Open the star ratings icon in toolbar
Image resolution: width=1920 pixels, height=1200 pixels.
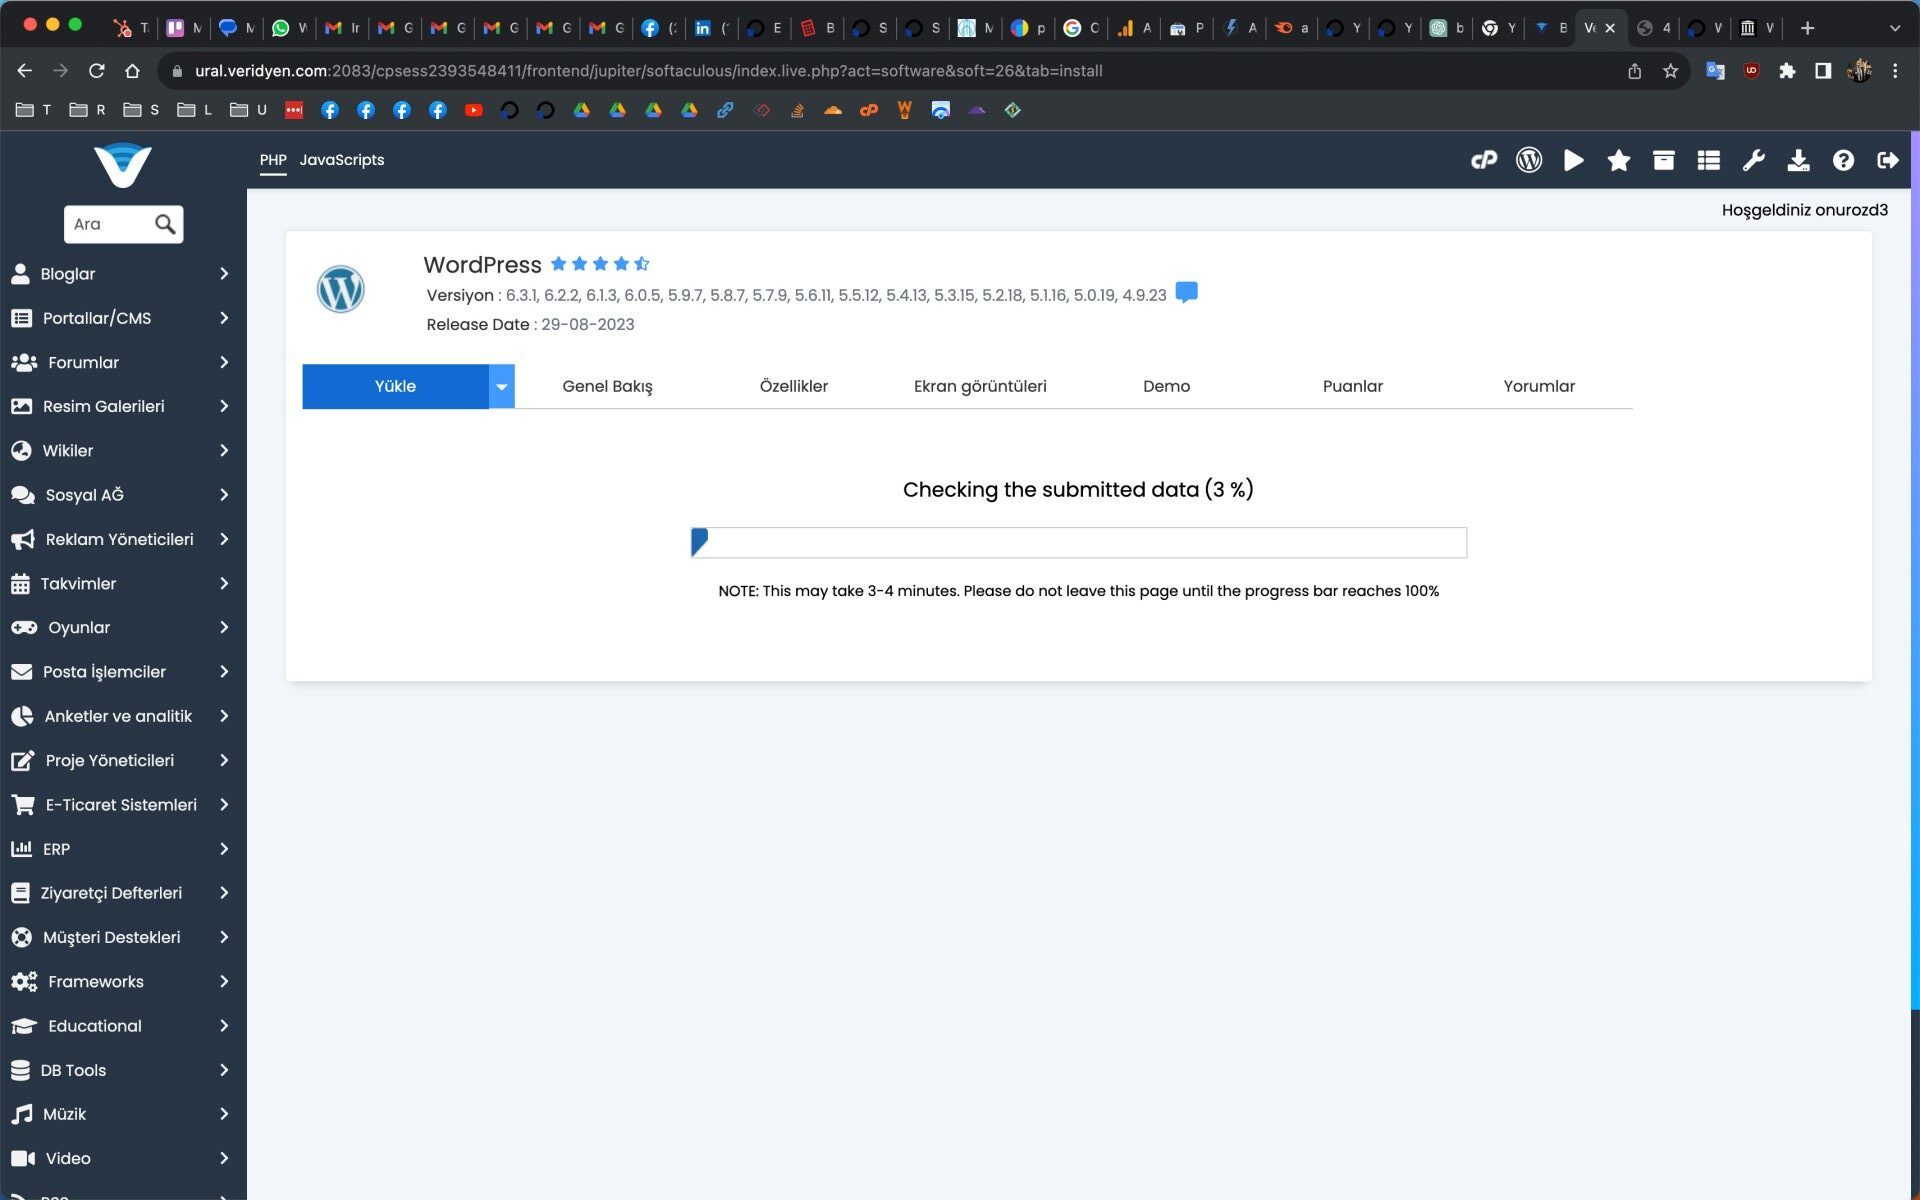click(x=1619, y=160)
